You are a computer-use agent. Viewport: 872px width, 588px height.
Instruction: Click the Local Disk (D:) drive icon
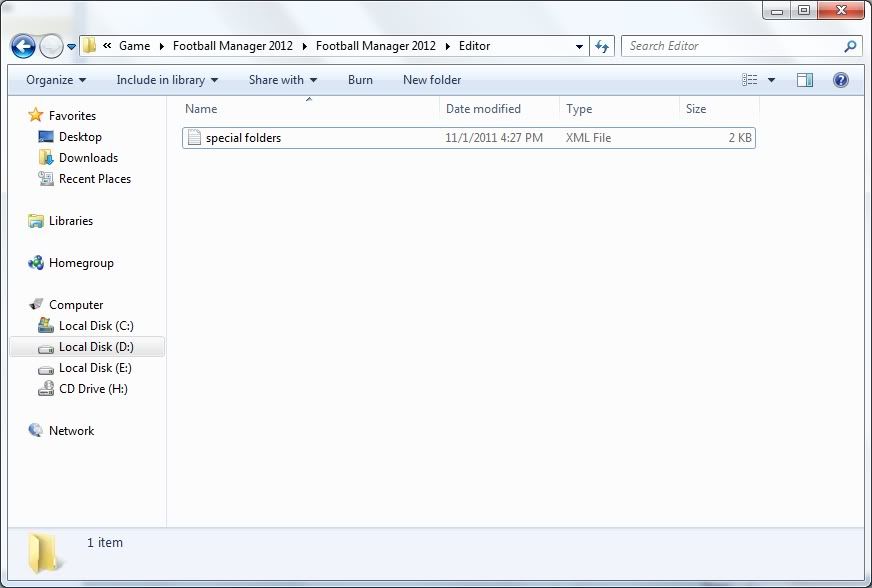coord(46,349)
